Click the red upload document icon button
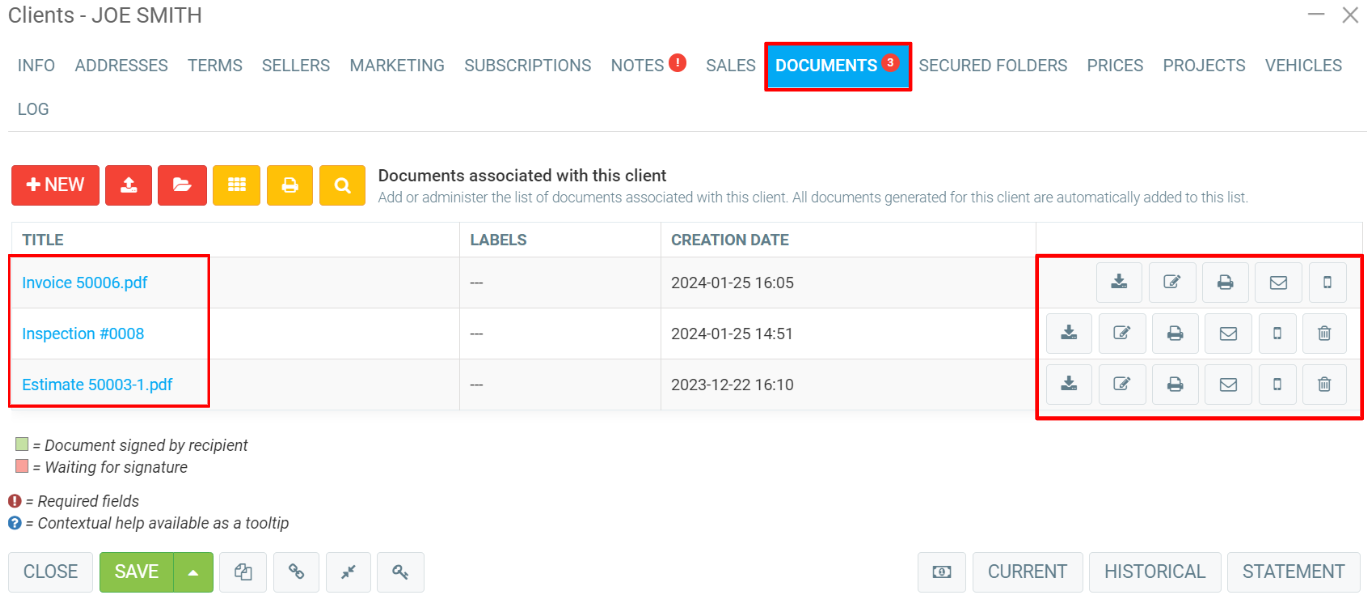The width and height of the screenshot is (1368, 603). coord(128,185)
